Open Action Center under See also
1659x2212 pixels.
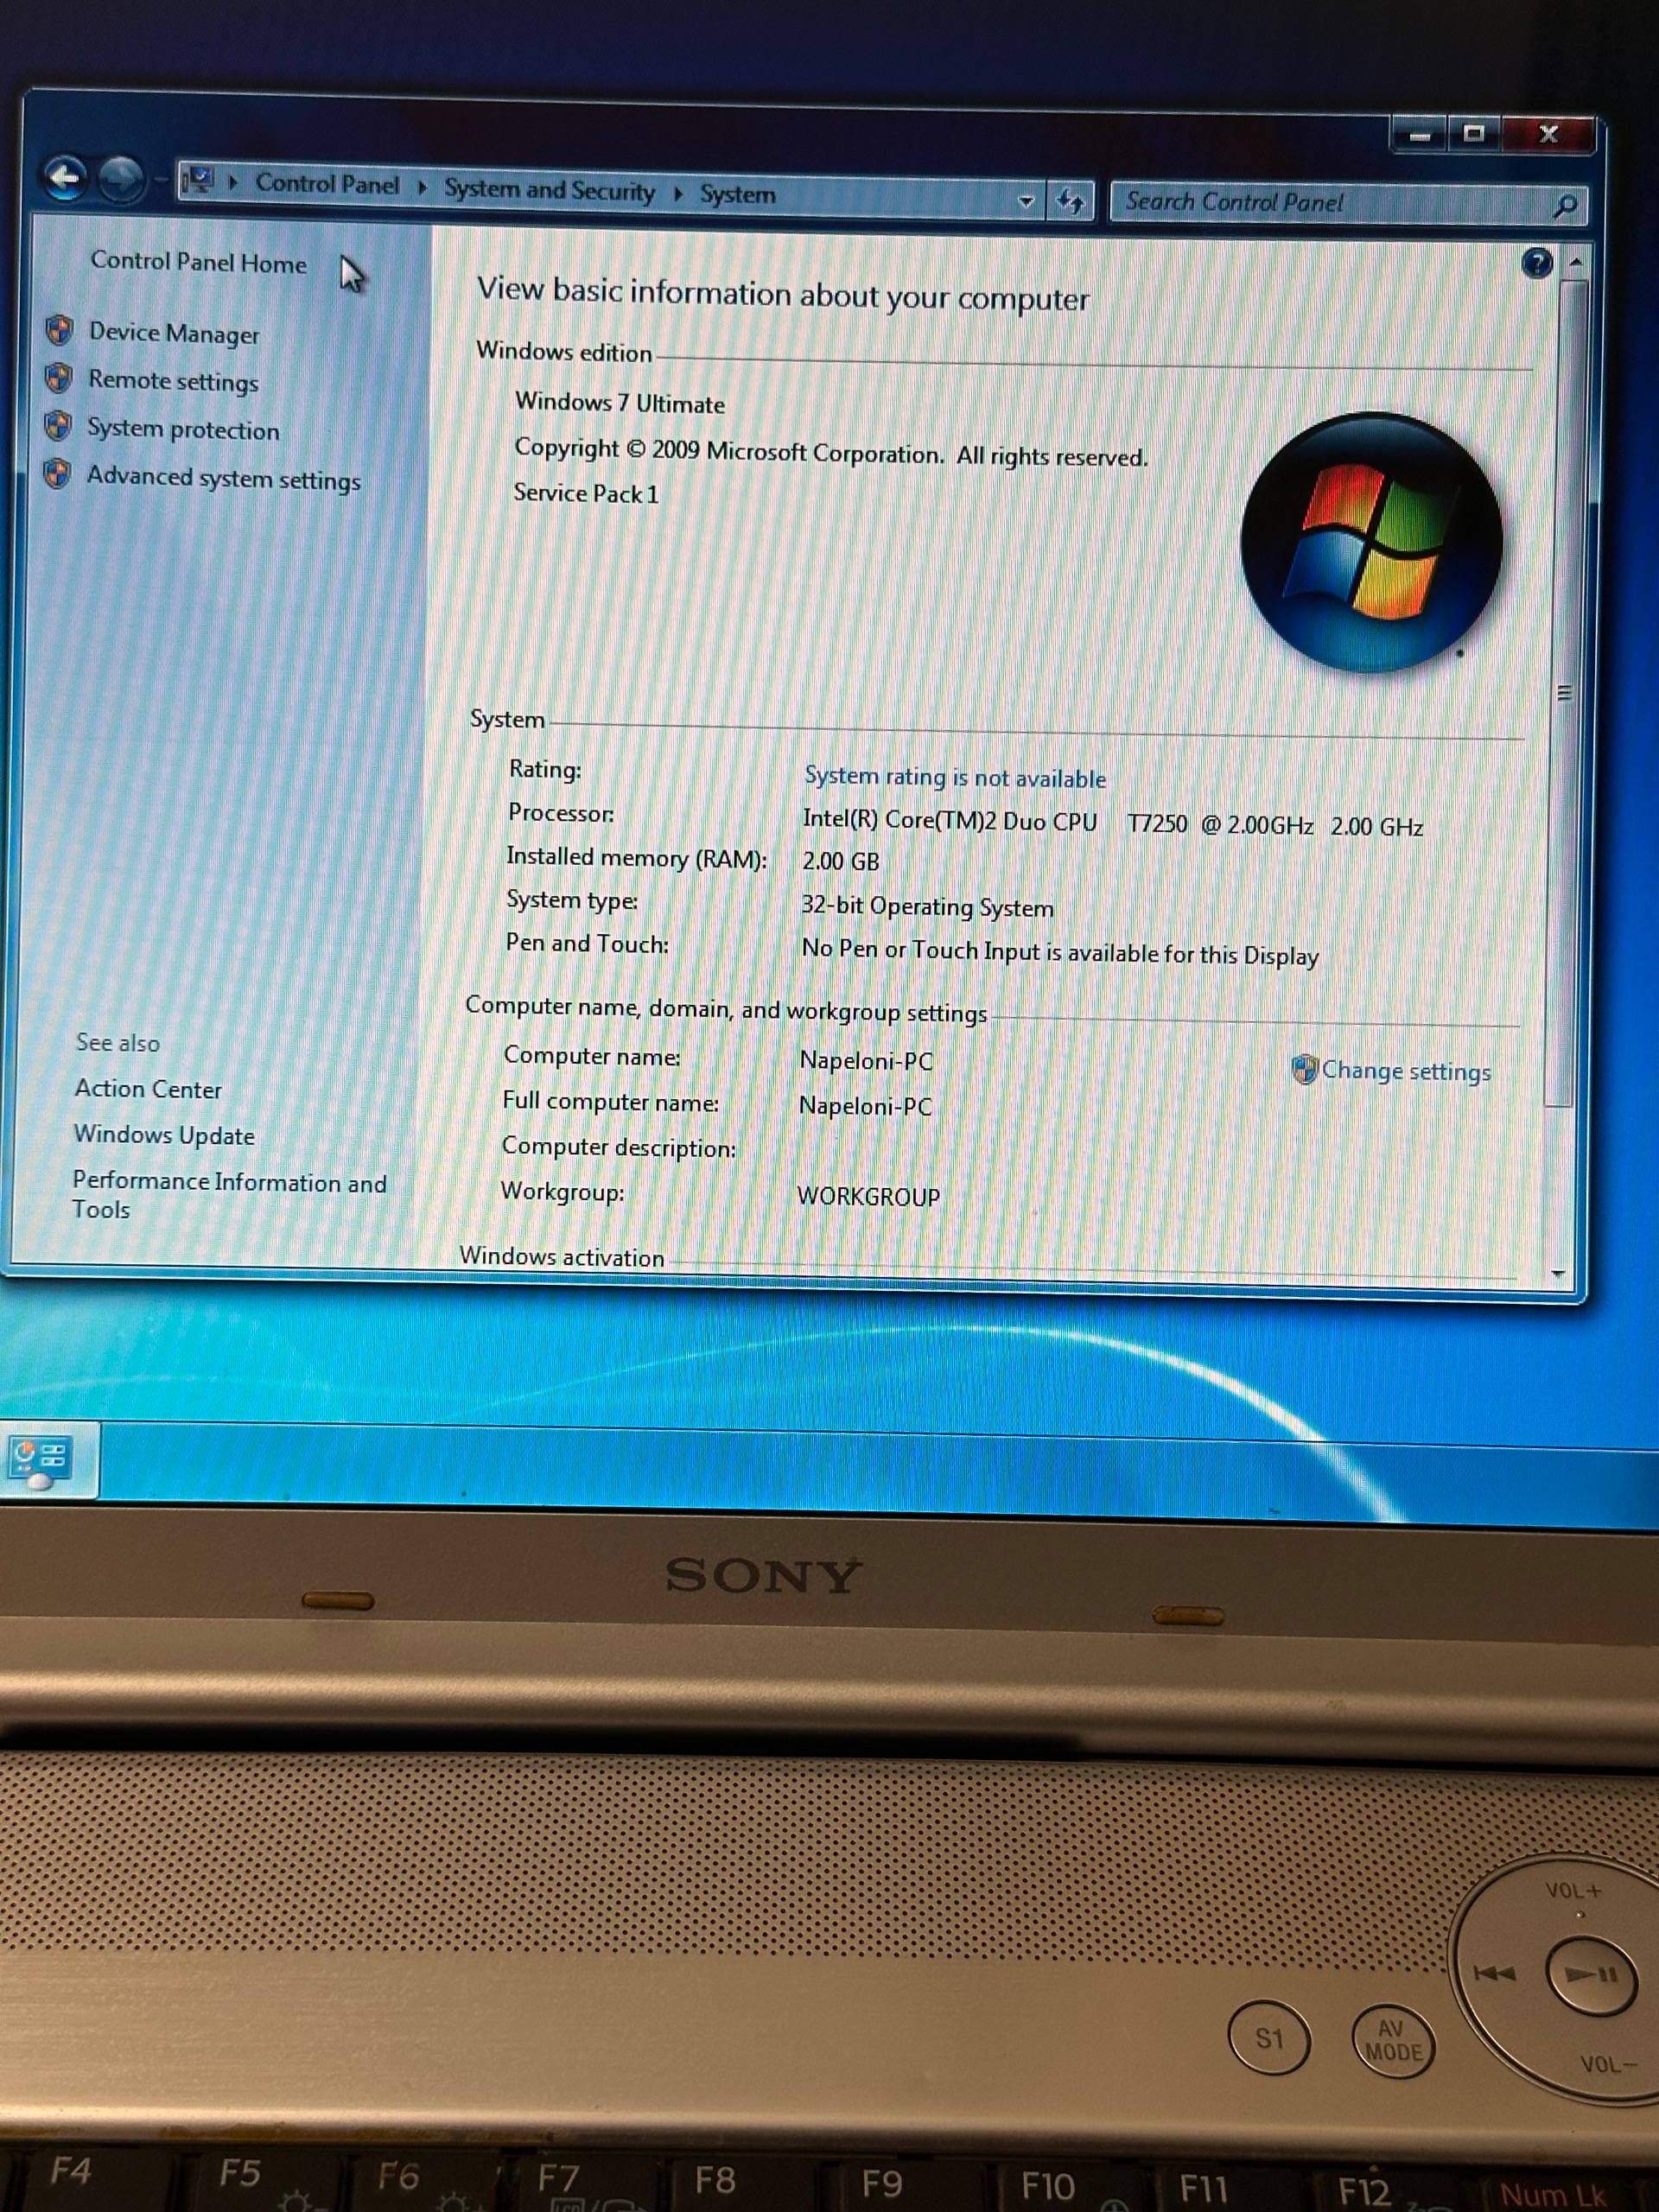pyautogui.click(x=148, y=1089)
